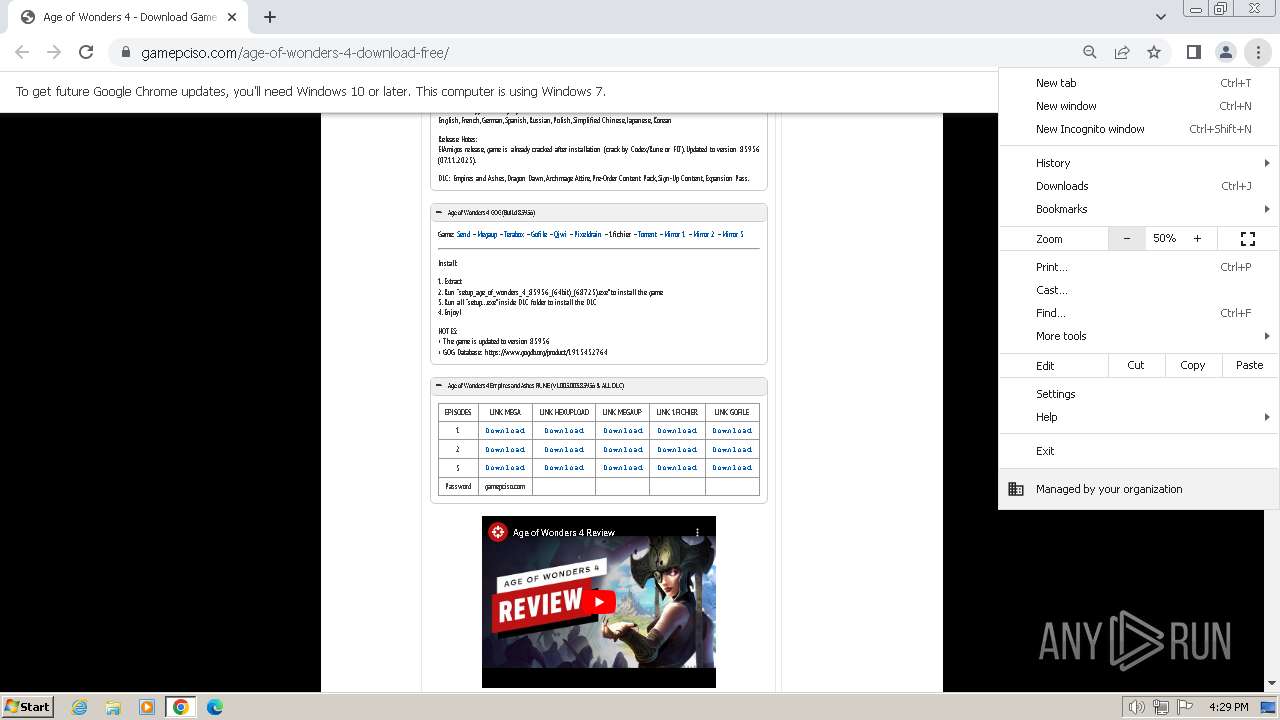Click Cut in the Edit row
Viewport: 1280px width, 720px height.
[1136, 365]
